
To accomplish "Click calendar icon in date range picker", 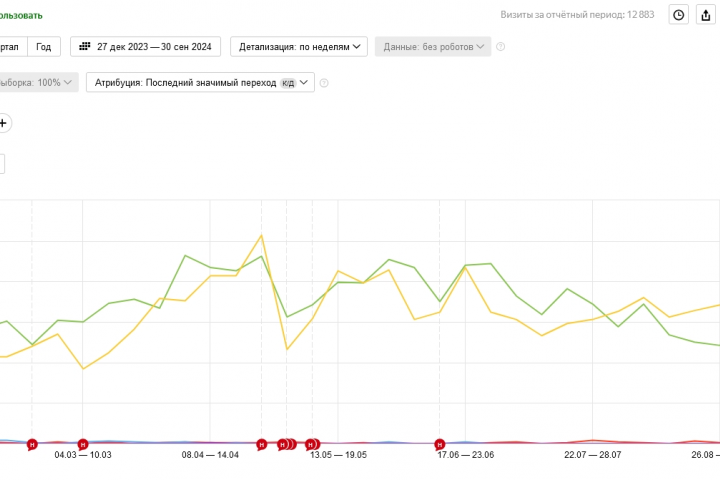I will [x=85, y=47].
